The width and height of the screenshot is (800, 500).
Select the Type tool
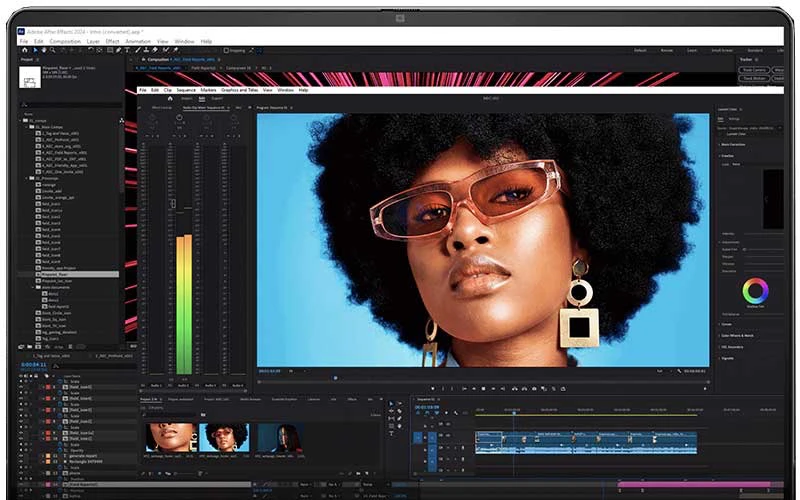[129, 50]
